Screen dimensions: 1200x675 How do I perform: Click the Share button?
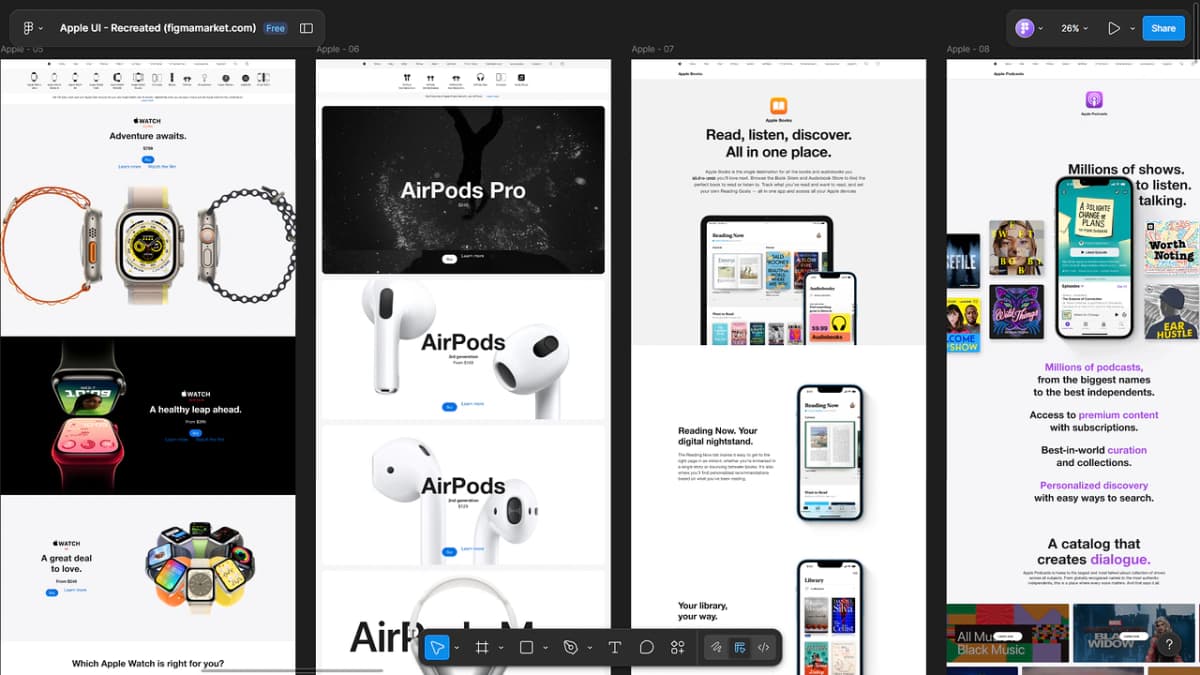(1163, 28)
